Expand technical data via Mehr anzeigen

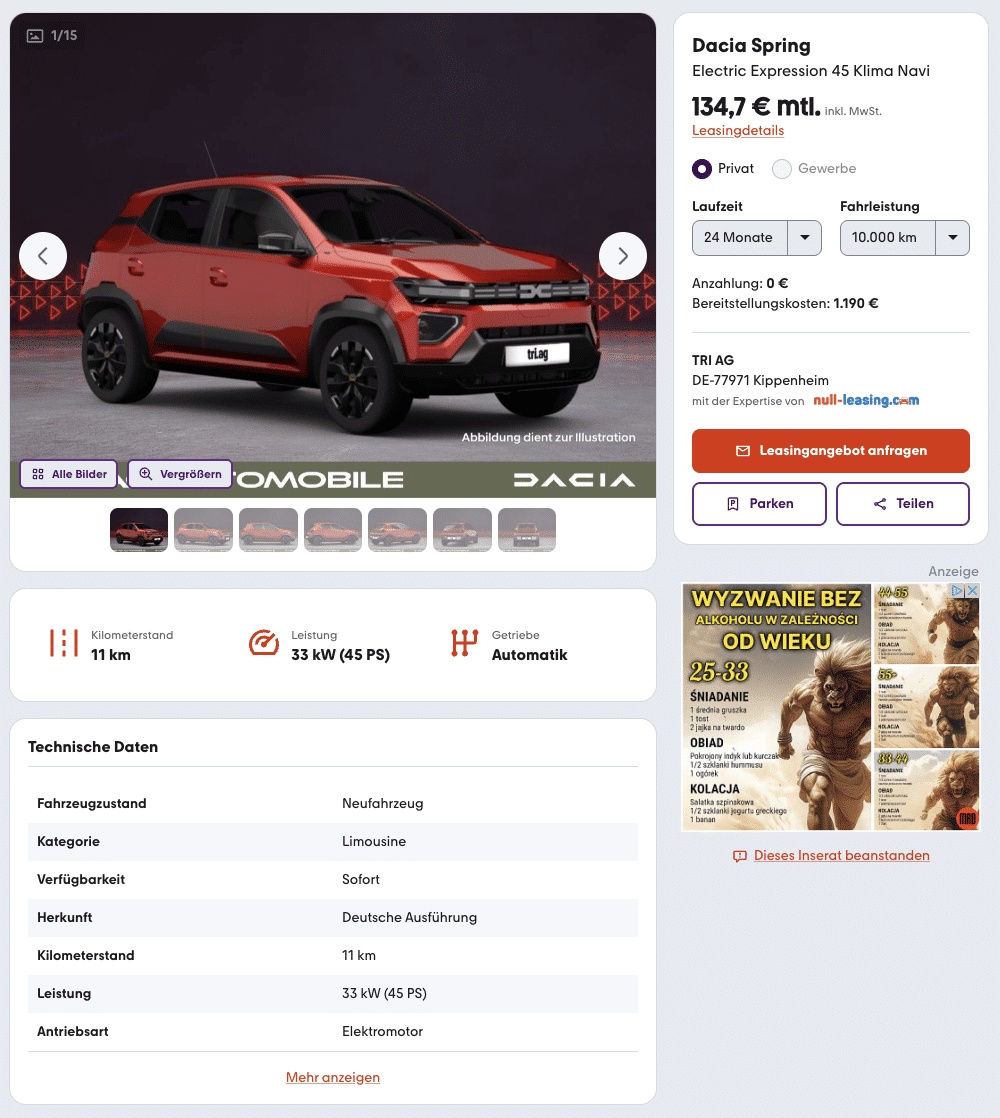click(333, 1077)
